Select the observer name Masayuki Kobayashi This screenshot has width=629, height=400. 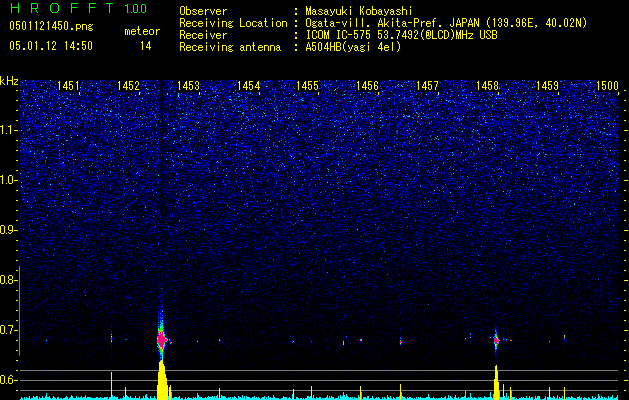click(x=359, y=11)
